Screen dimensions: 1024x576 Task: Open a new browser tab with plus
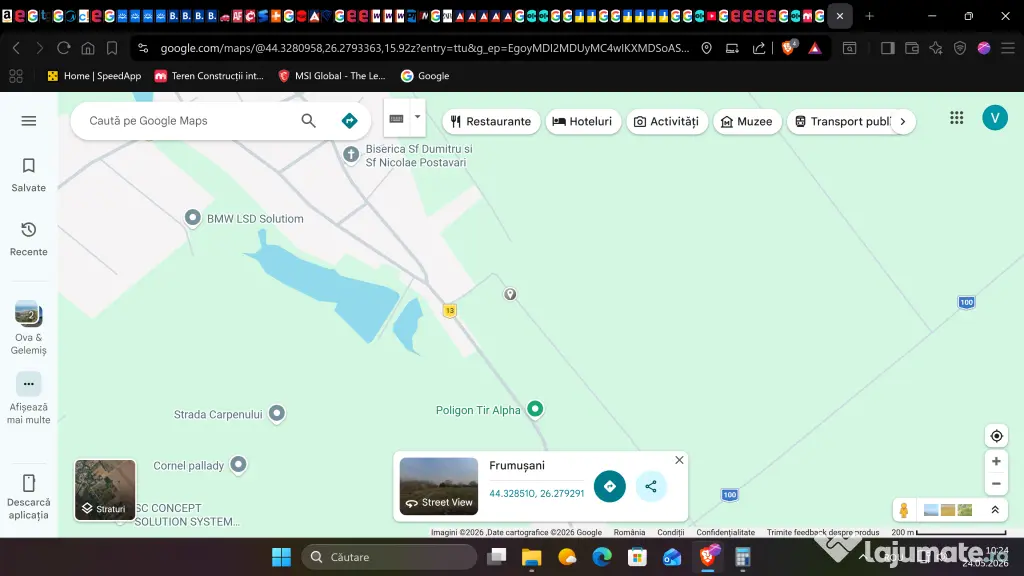pyautogui.click(x=869, y=16)
